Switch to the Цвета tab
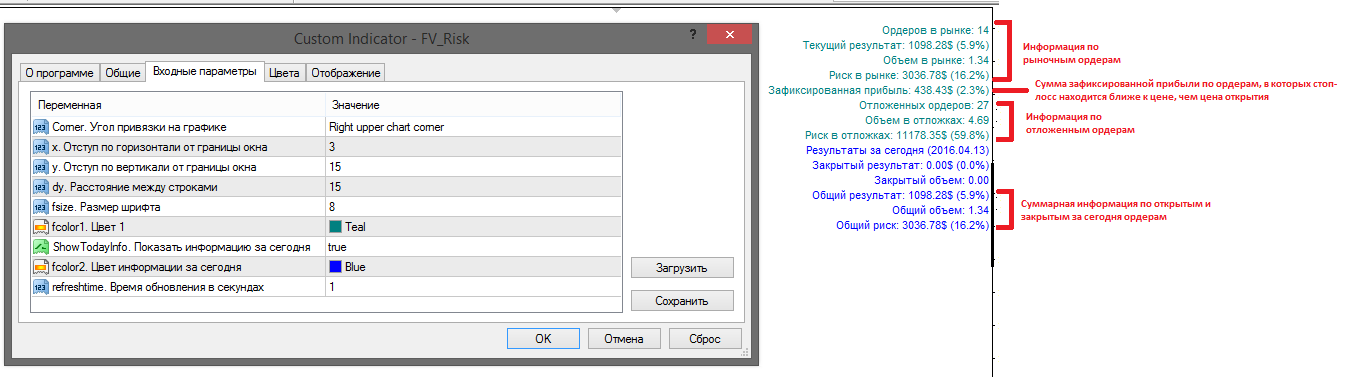1345x390 pixels. (285, 72)
